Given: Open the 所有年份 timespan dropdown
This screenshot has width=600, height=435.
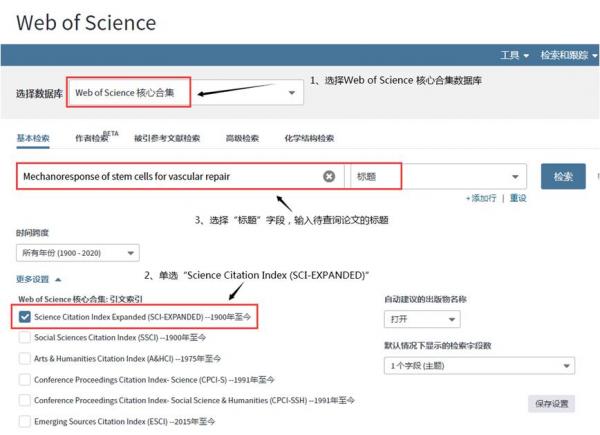Looking at the screenshot, I should pos(78,253).
